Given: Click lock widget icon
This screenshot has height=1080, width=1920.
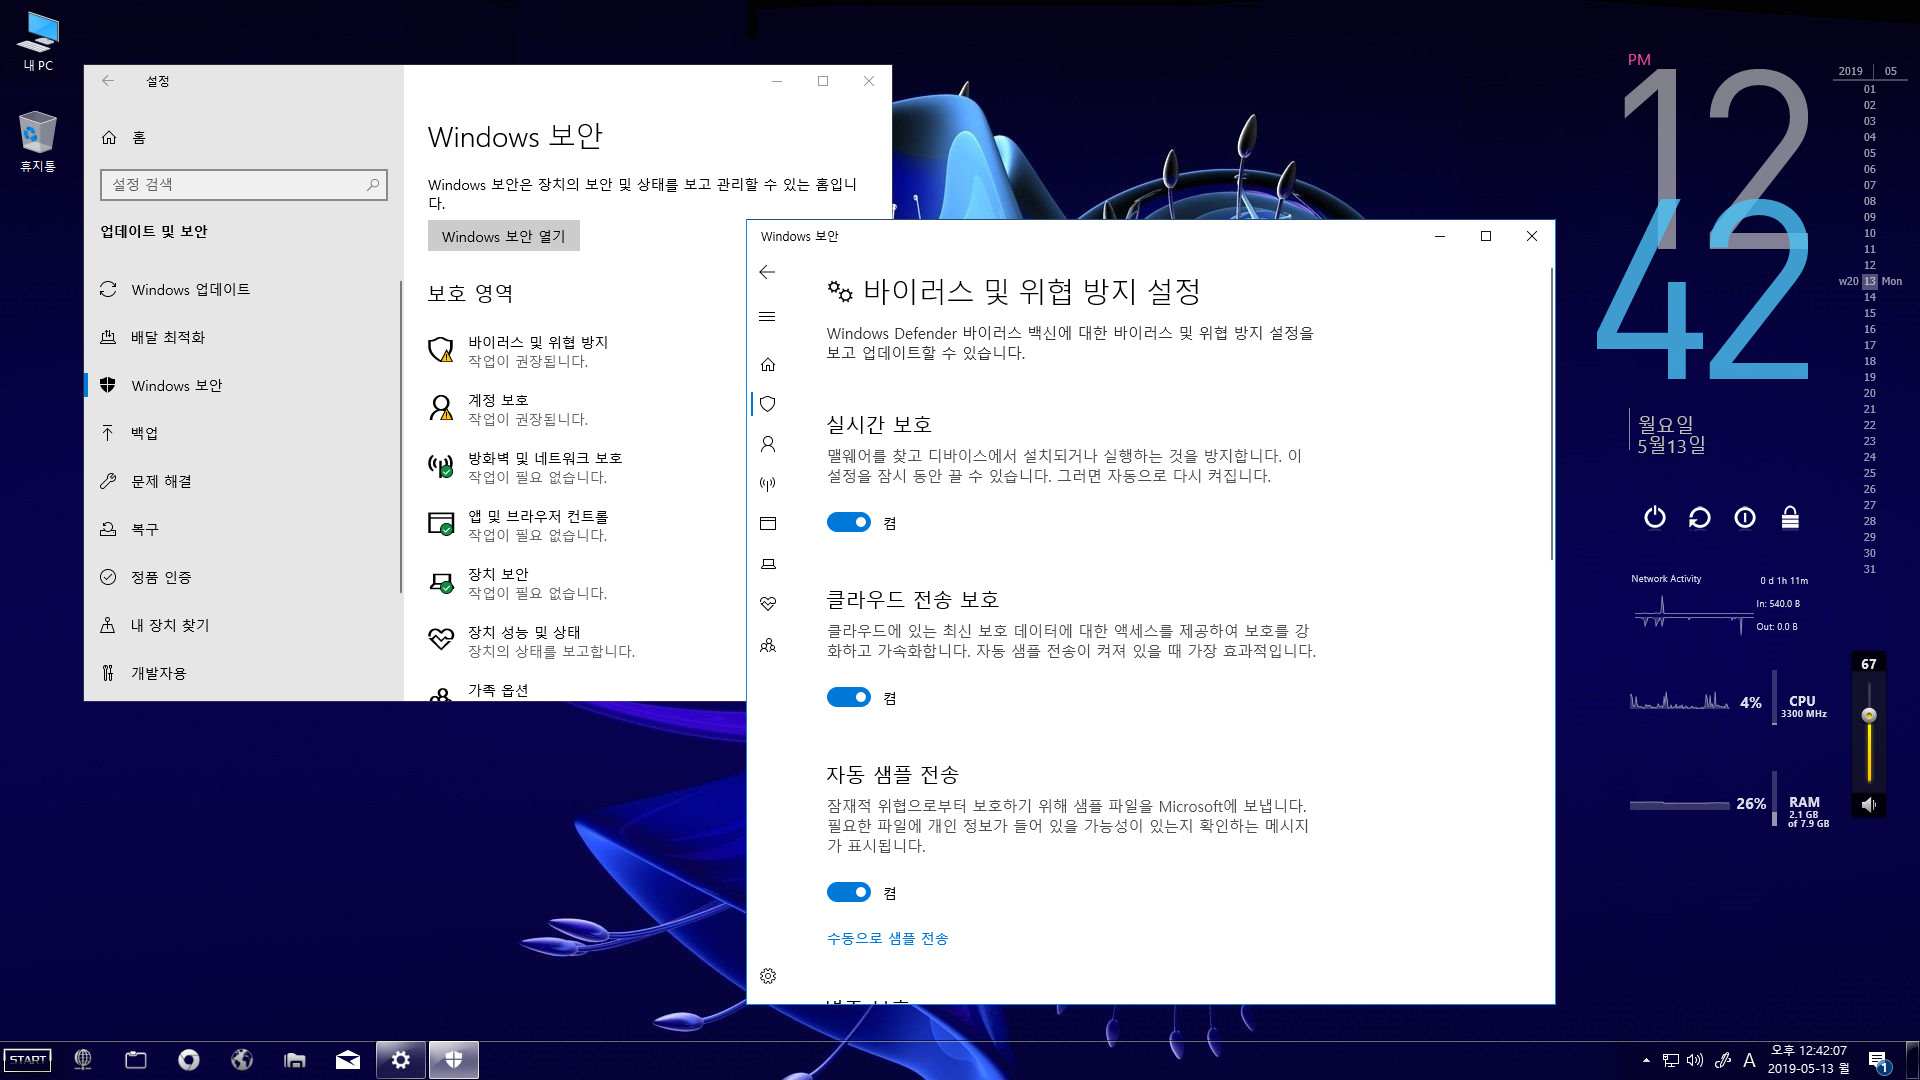Looking at the screenshot, I should pos(1790,517).
